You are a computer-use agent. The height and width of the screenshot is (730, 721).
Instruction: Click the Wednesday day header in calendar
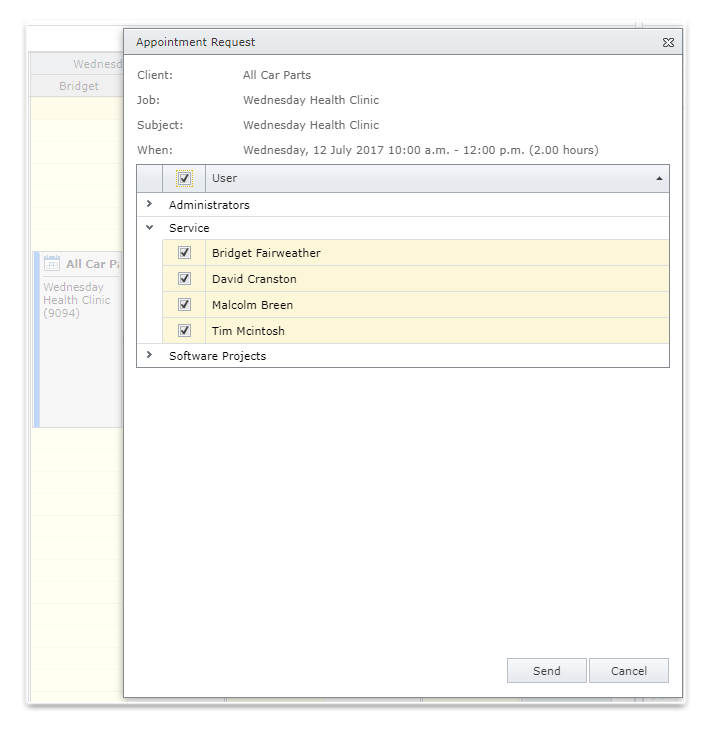pos(96,64)
